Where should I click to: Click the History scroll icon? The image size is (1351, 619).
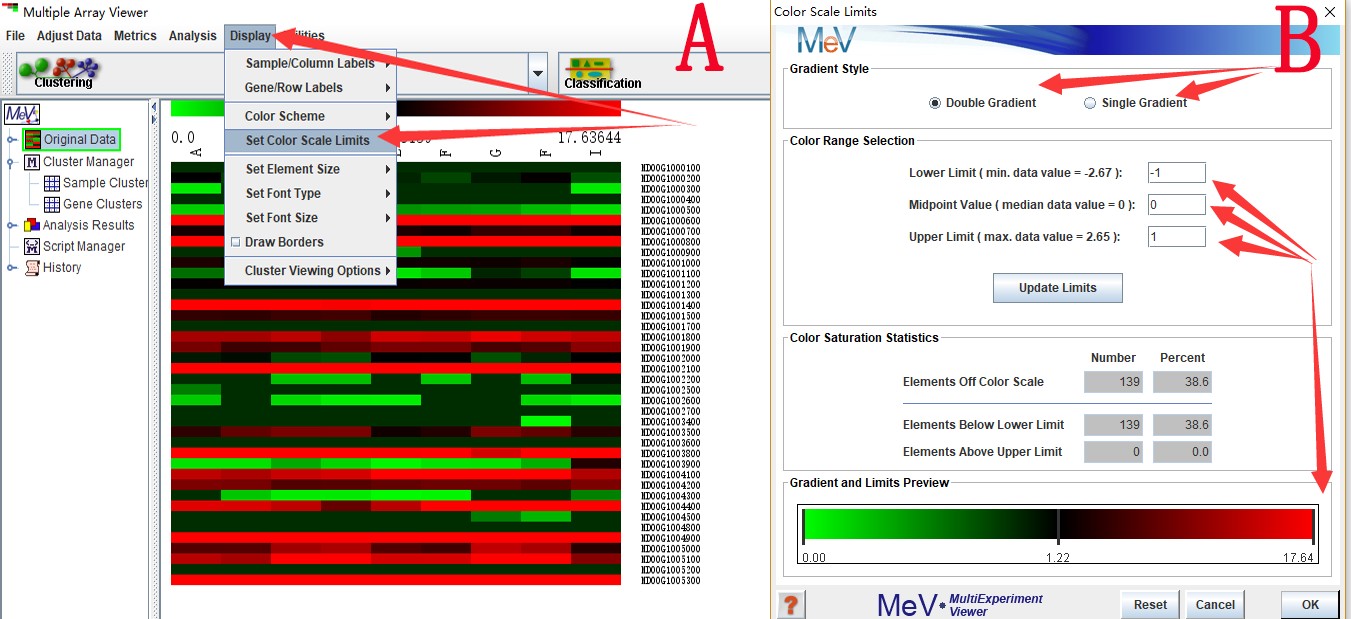33,268
